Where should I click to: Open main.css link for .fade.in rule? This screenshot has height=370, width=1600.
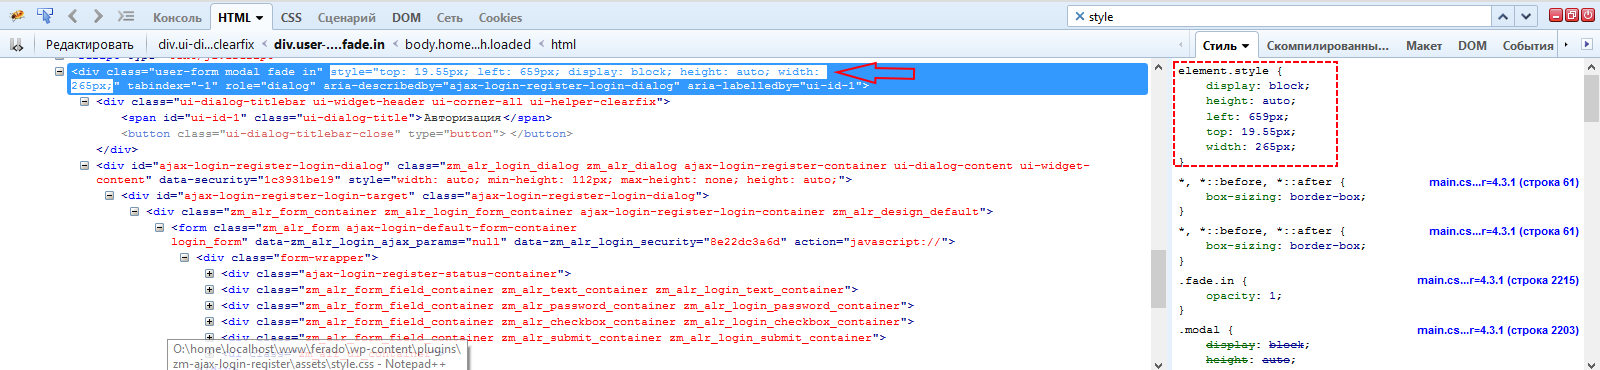click(x=1497, y=280)
